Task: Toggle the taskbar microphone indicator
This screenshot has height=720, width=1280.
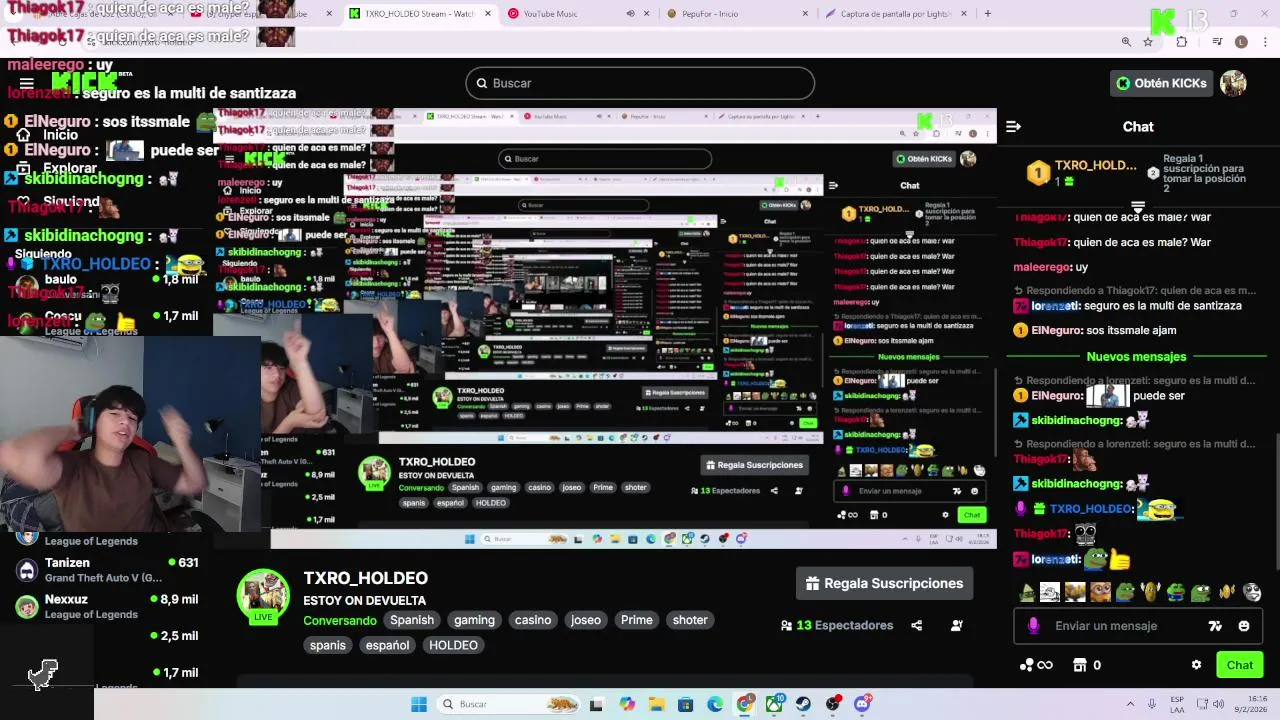Action: (x=1152, y=704)
